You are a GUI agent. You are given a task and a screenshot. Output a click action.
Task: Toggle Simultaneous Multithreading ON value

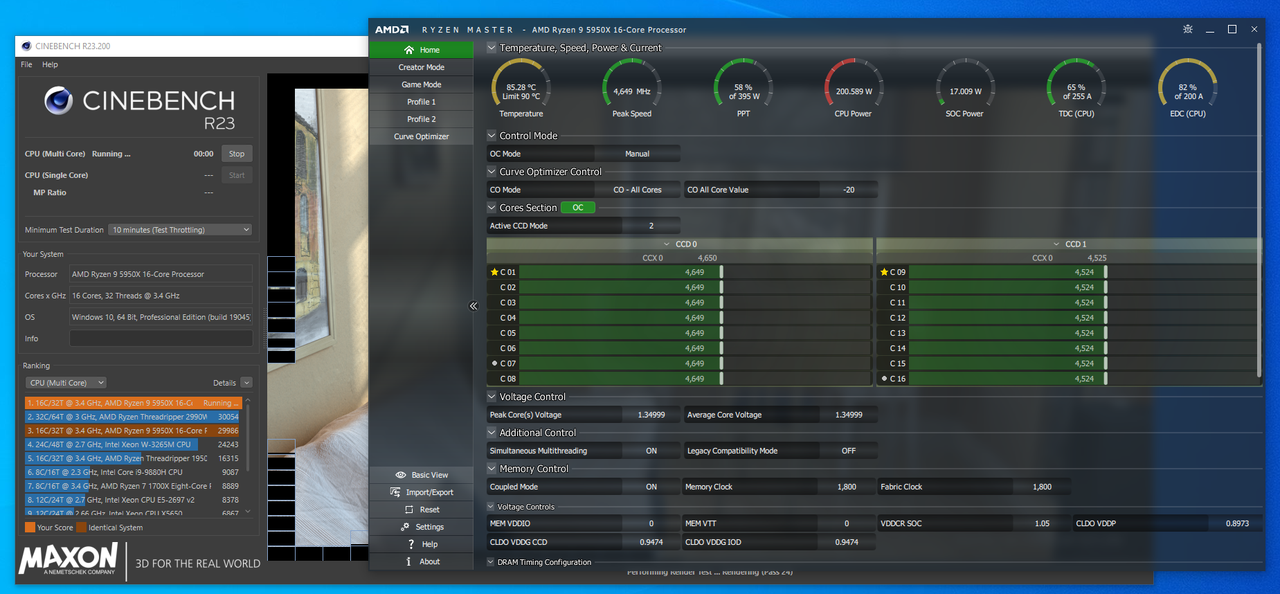(x=651, y=451)
